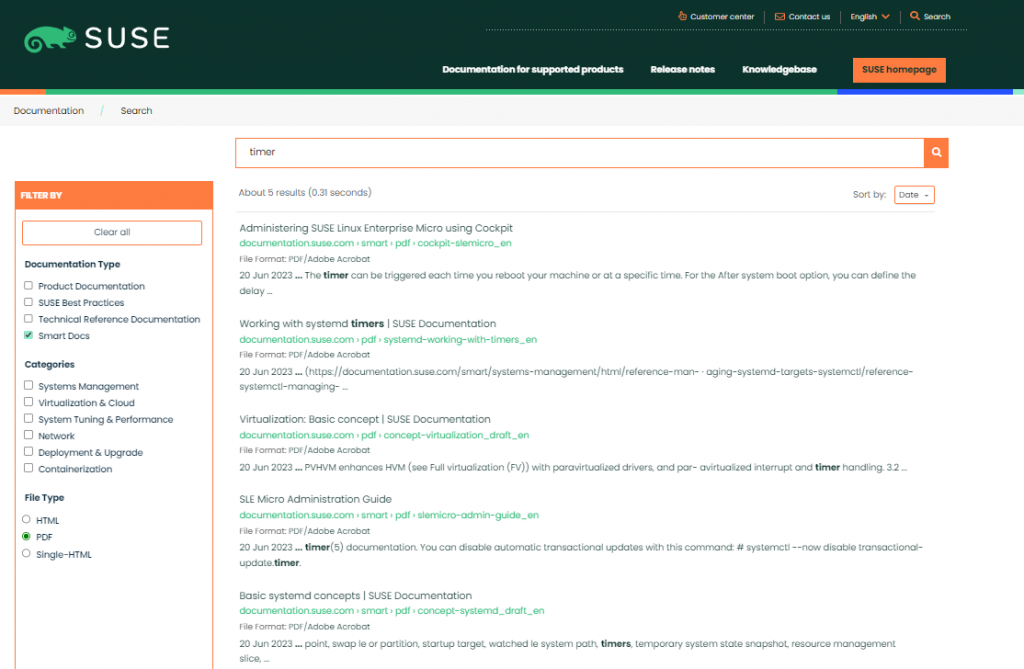Tick the Virtualization & Cloud checkbox

(29, 403)
